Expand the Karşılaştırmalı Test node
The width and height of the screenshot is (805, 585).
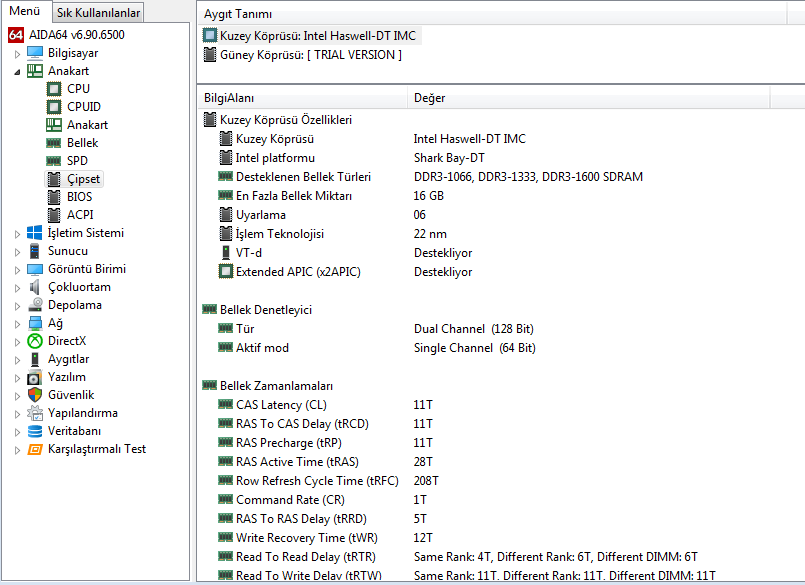[x=17, y=450]
